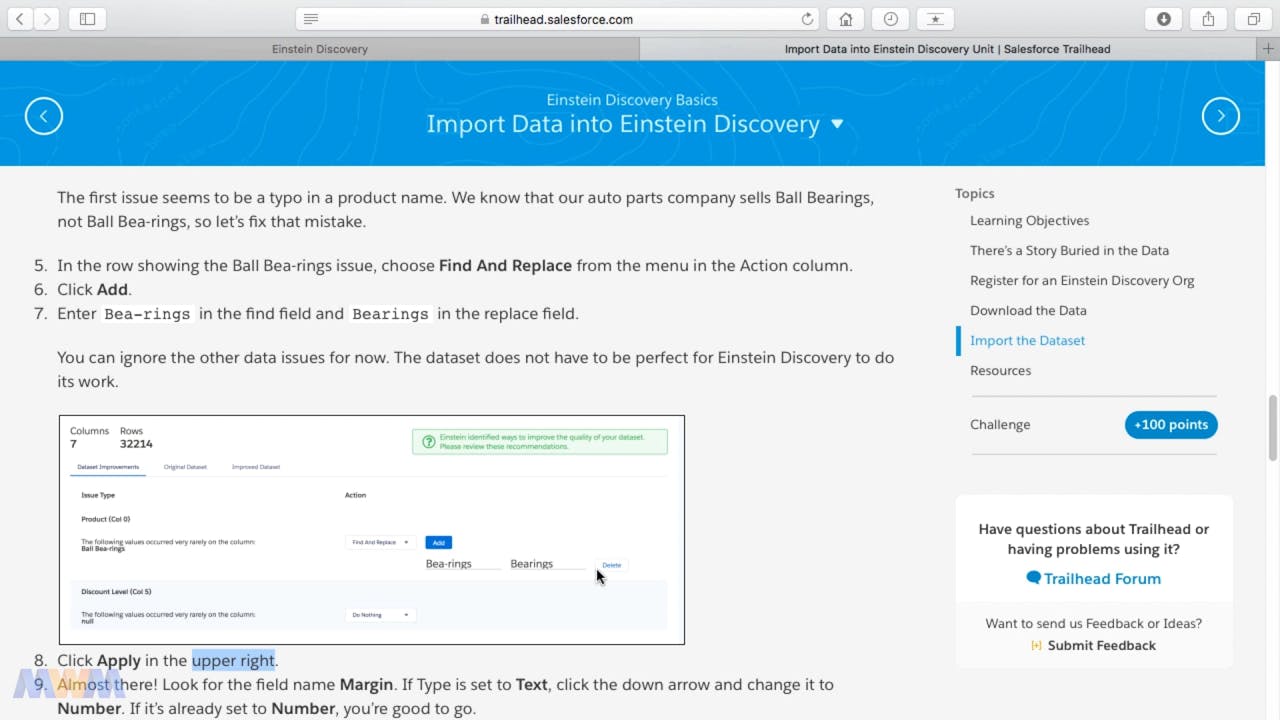Switch to the Einstein Discovery tab
This screenshot has height=720, width=1280.
(319, 48)
